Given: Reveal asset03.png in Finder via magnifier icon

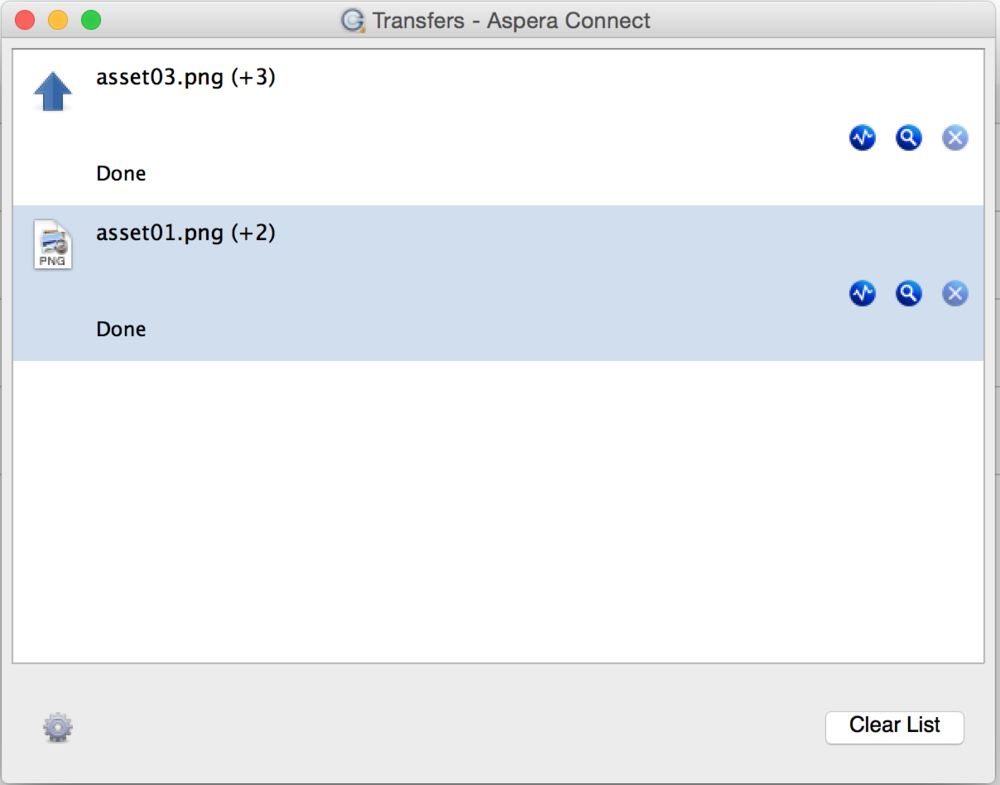Looking at the screenshot, I should 908,138.
